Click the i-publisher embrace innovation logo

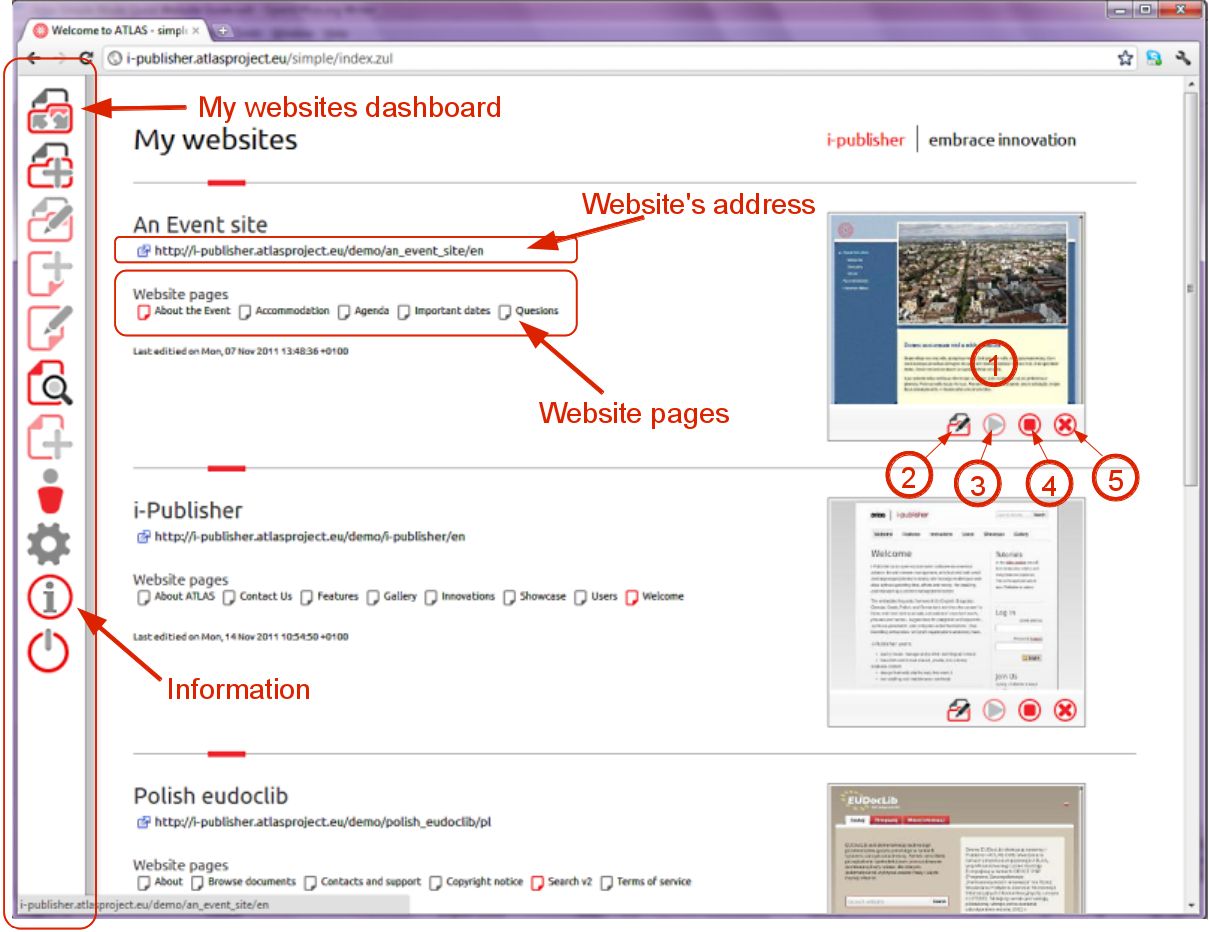pyautogui.click(x=951, y=140)
